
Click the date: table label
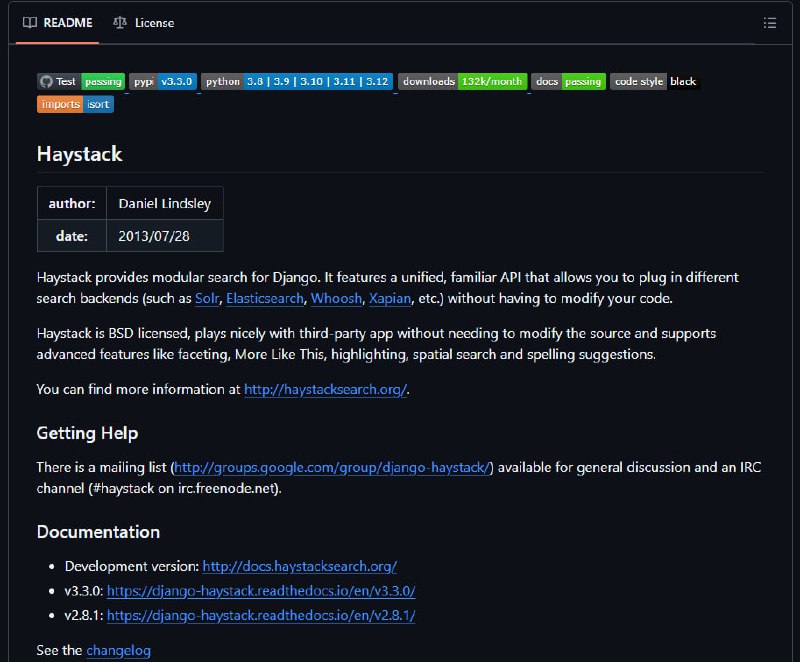[x=72, y=236]
